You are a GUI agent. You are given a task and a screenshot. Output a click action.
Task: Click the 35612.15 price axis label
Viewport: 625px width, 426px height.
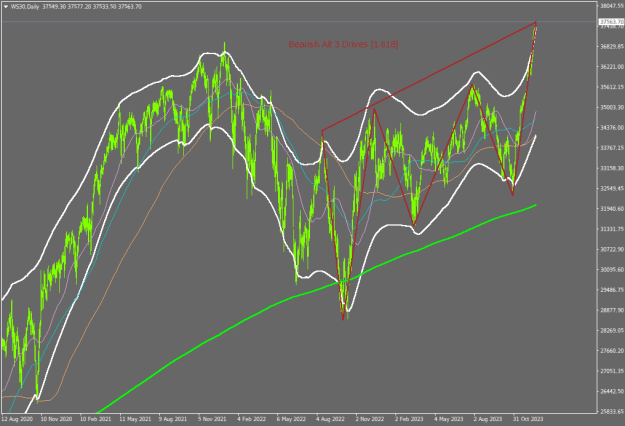(x=612, y=87)
